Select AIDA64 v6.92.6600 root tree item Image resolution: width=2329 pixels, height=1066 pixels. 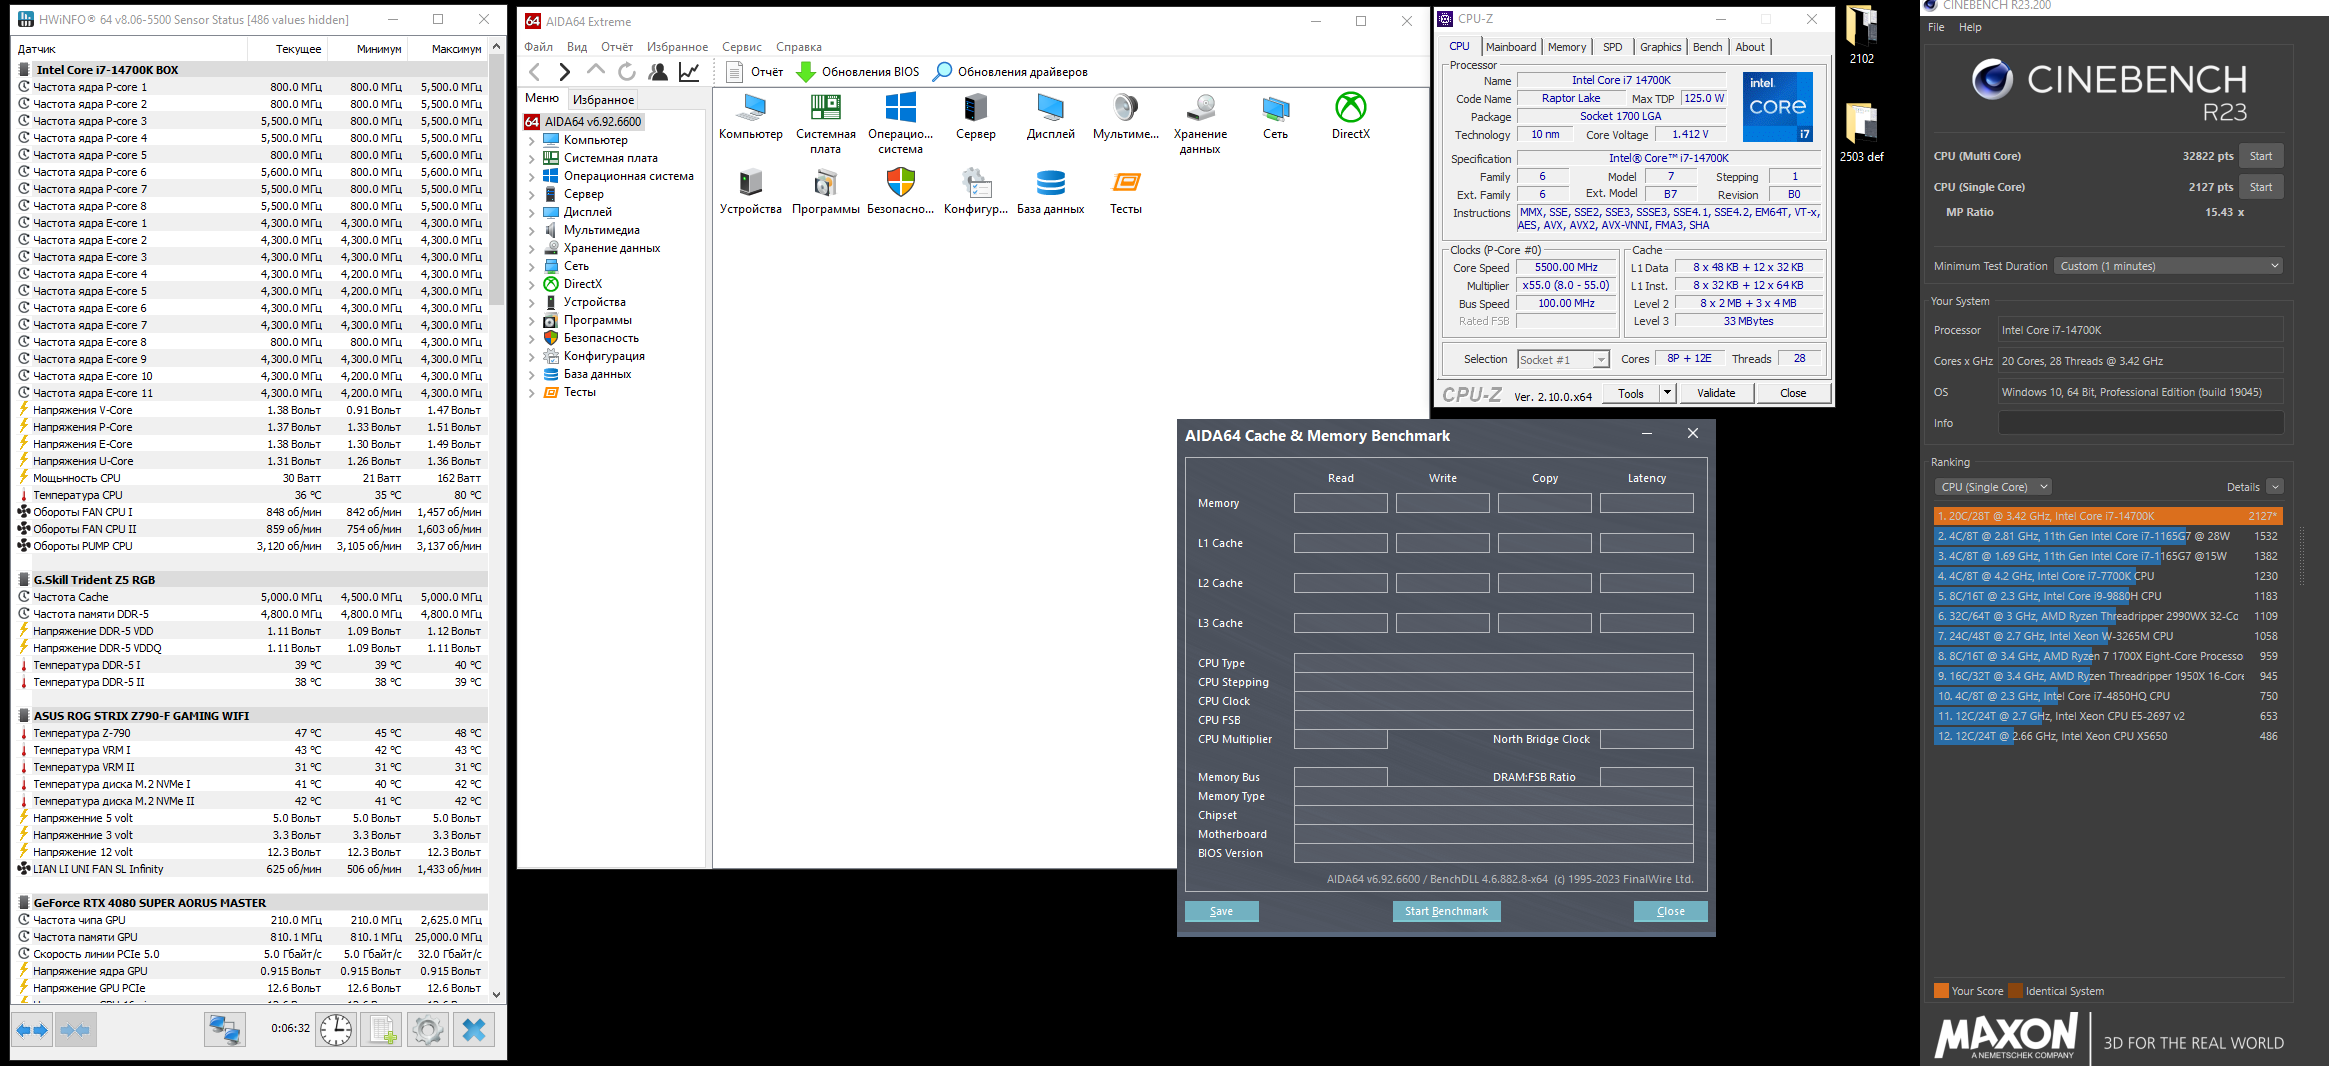coord(593,122)
